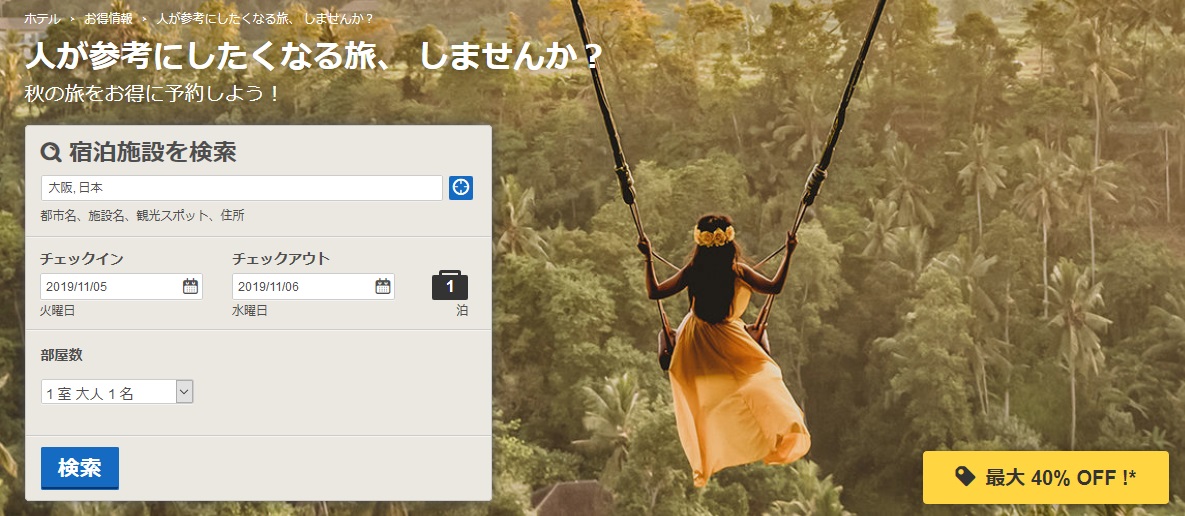Open the お得情報 breadcrumb link
1185x516 pixels.
108,18
